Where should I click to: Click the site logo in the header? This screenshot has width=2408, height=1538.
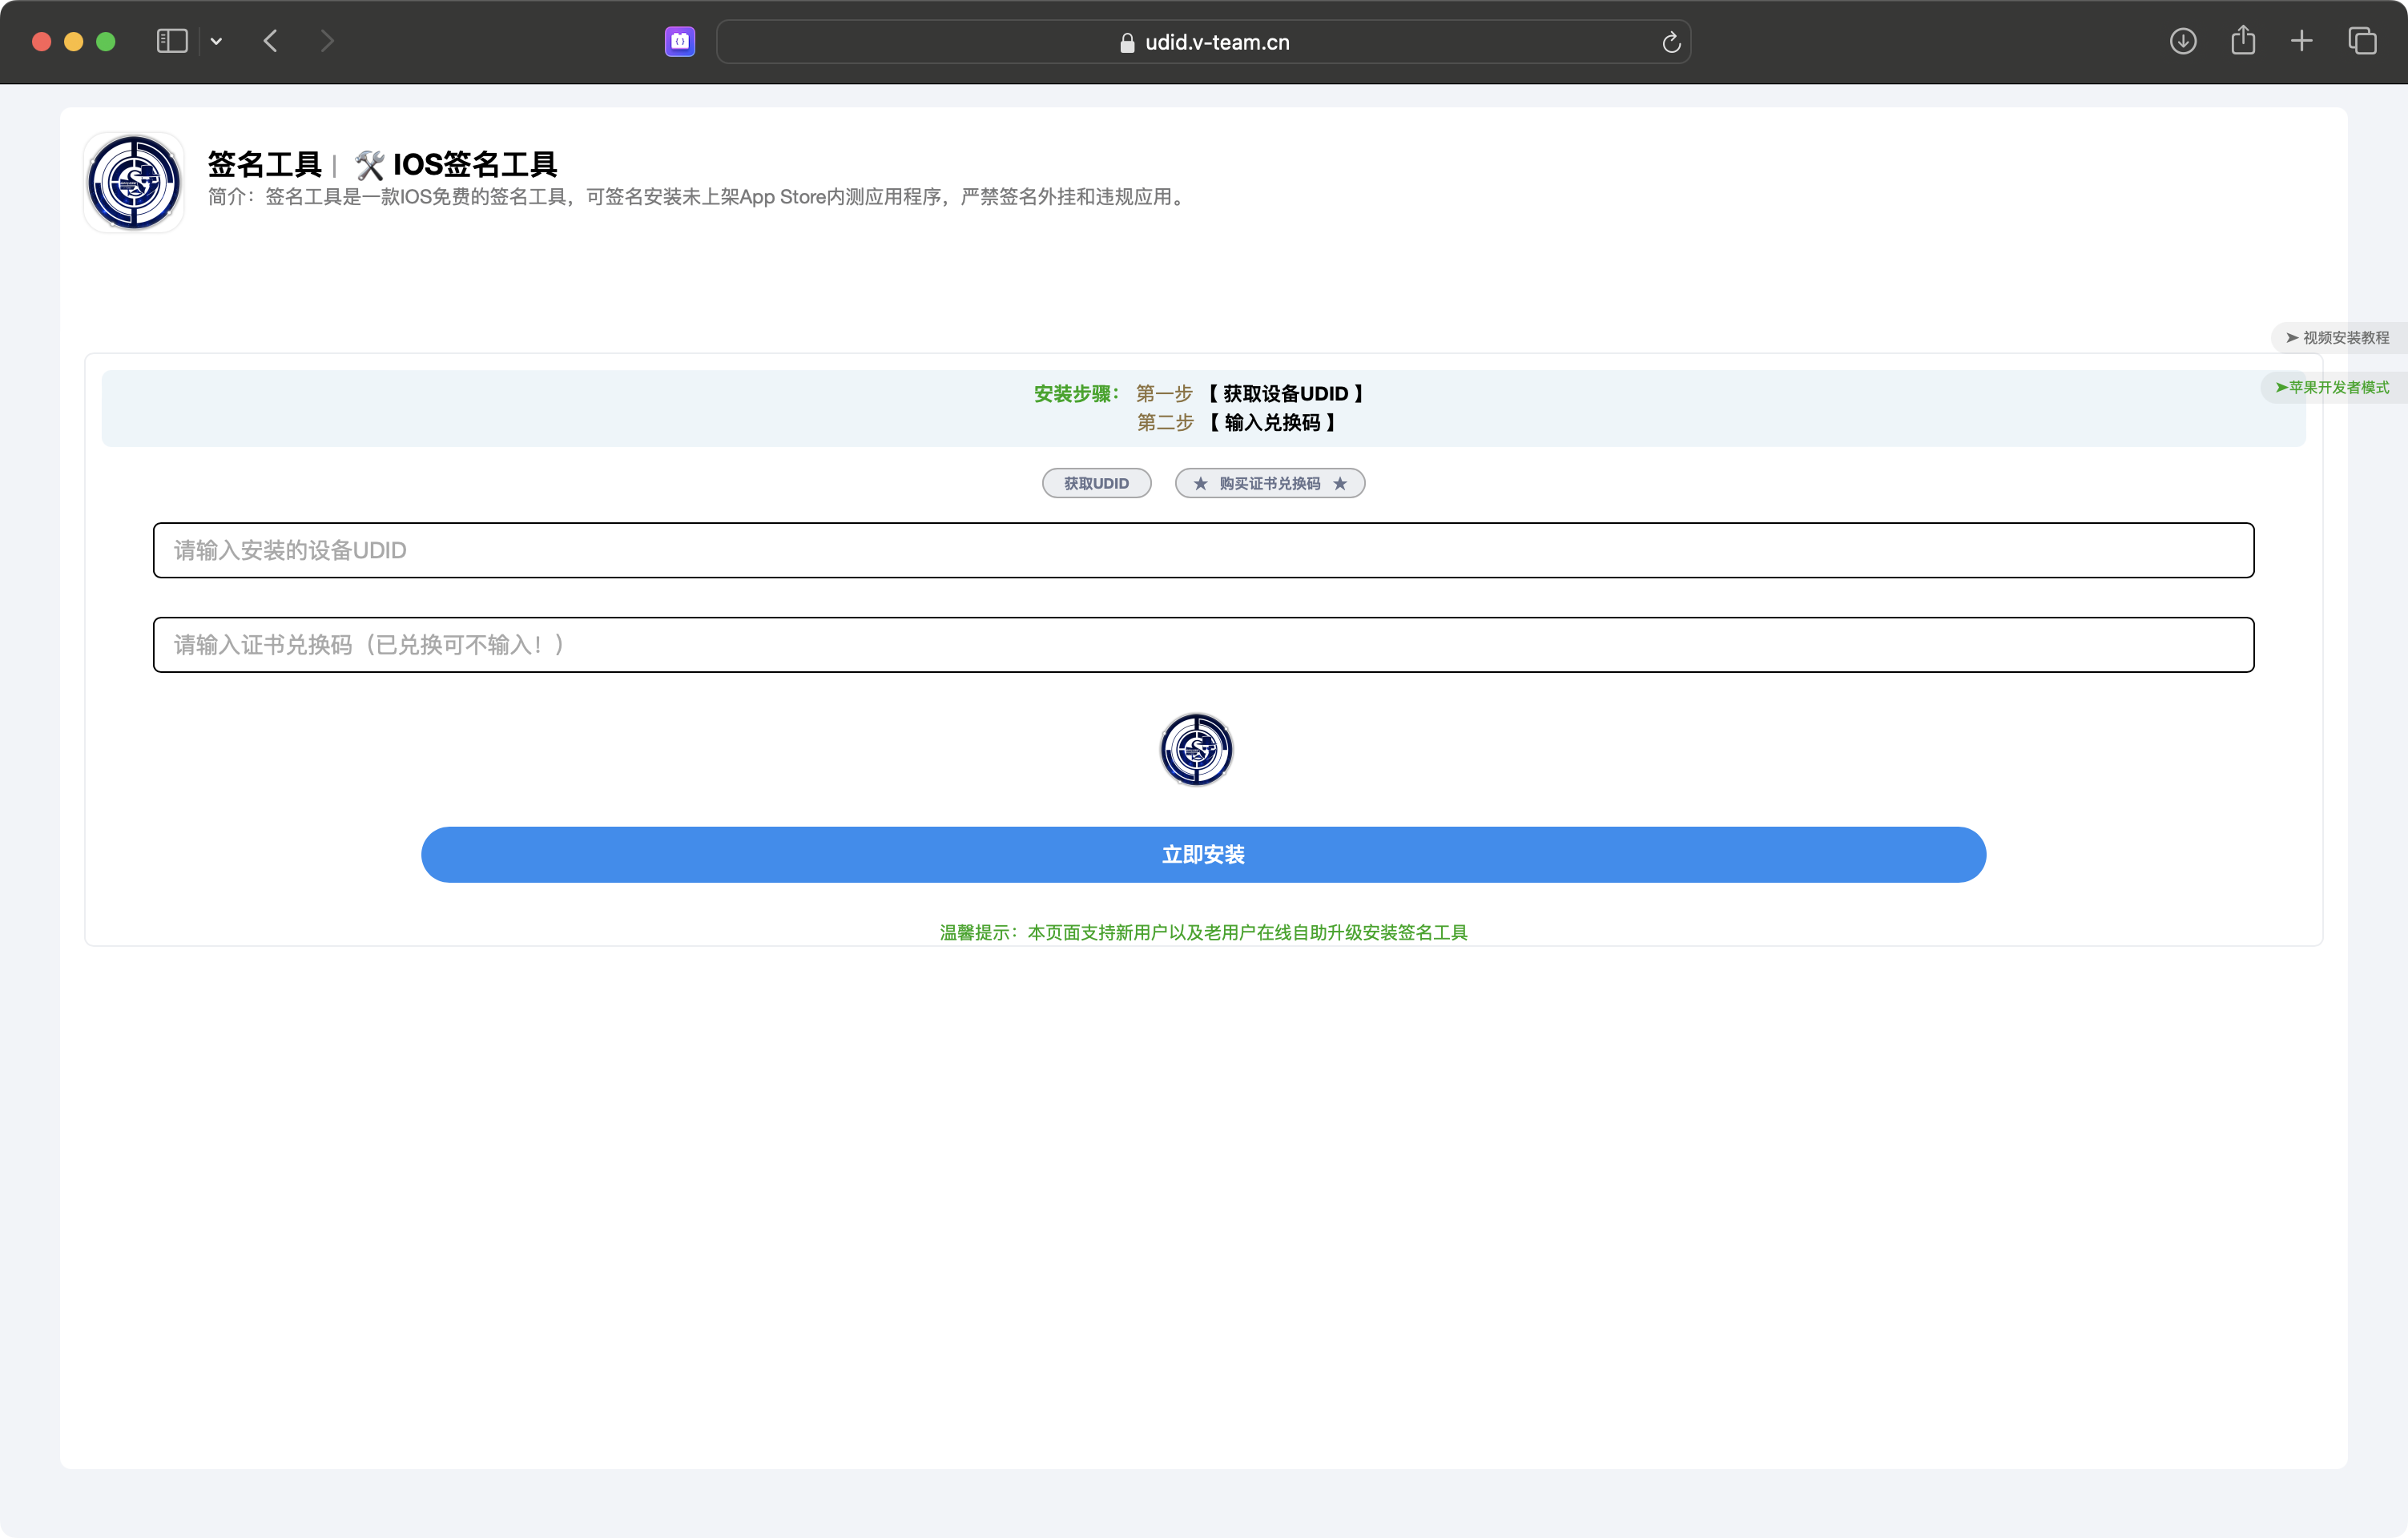(x=134, y=182)
